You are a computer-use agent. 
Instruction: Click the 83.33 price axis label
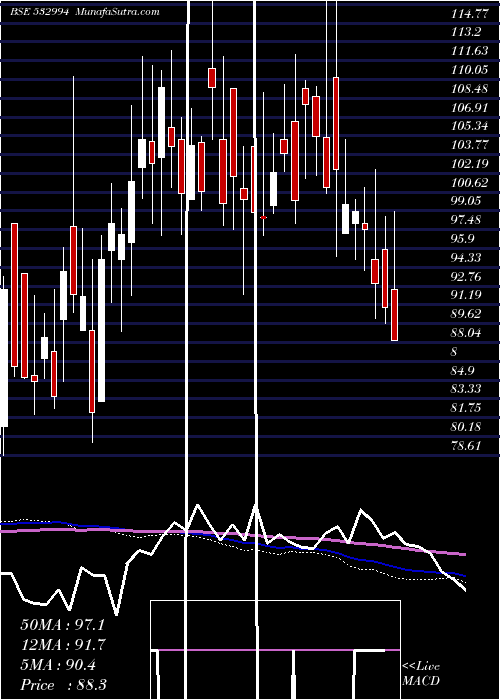466,389
